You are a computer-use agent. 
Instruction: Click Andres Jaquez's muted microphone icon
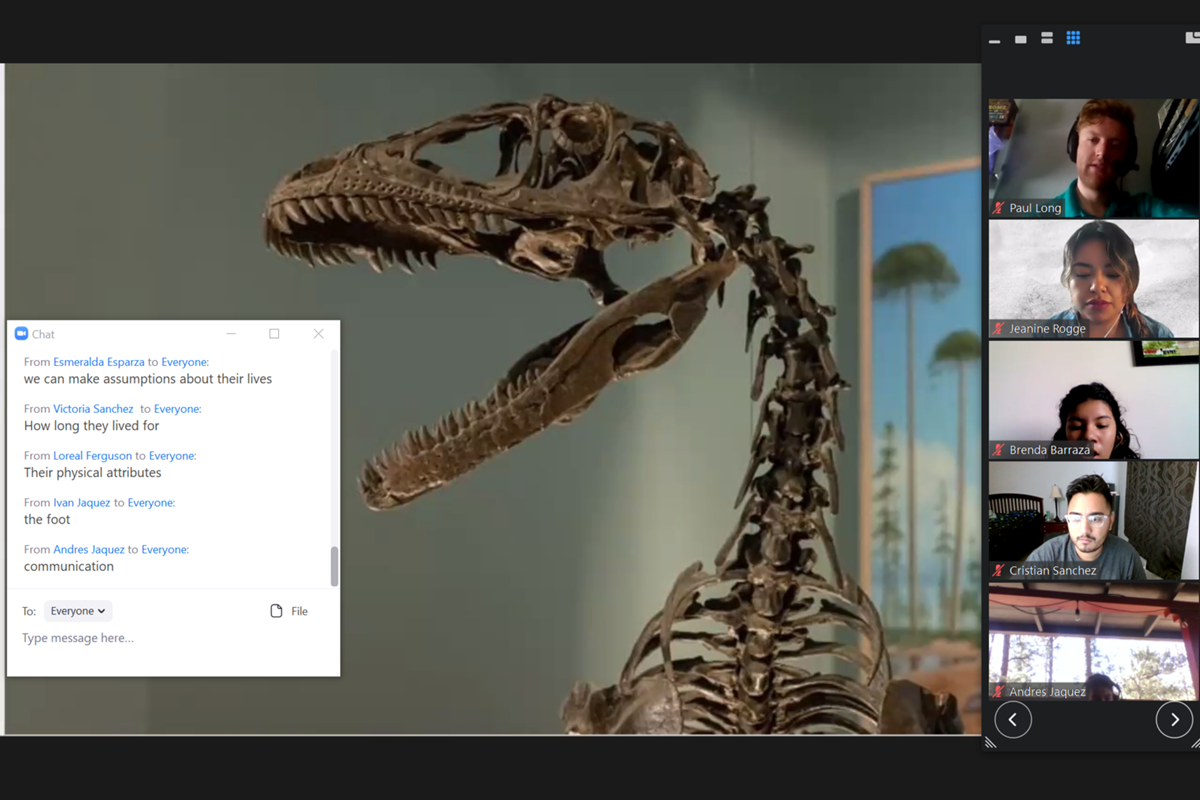(998, 692)
